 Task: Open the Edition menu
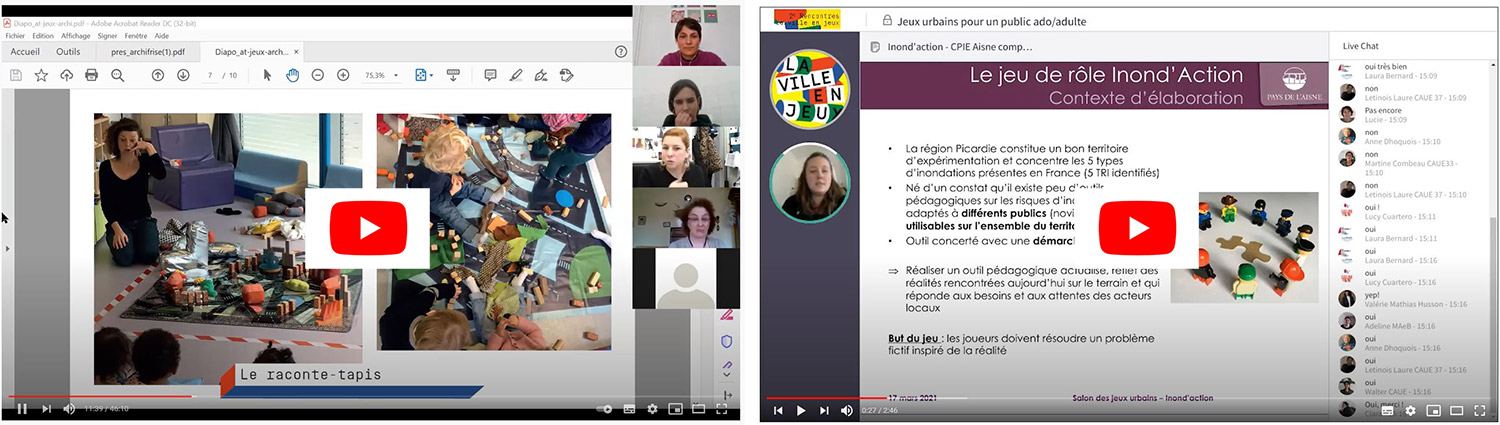pos(43,35)
